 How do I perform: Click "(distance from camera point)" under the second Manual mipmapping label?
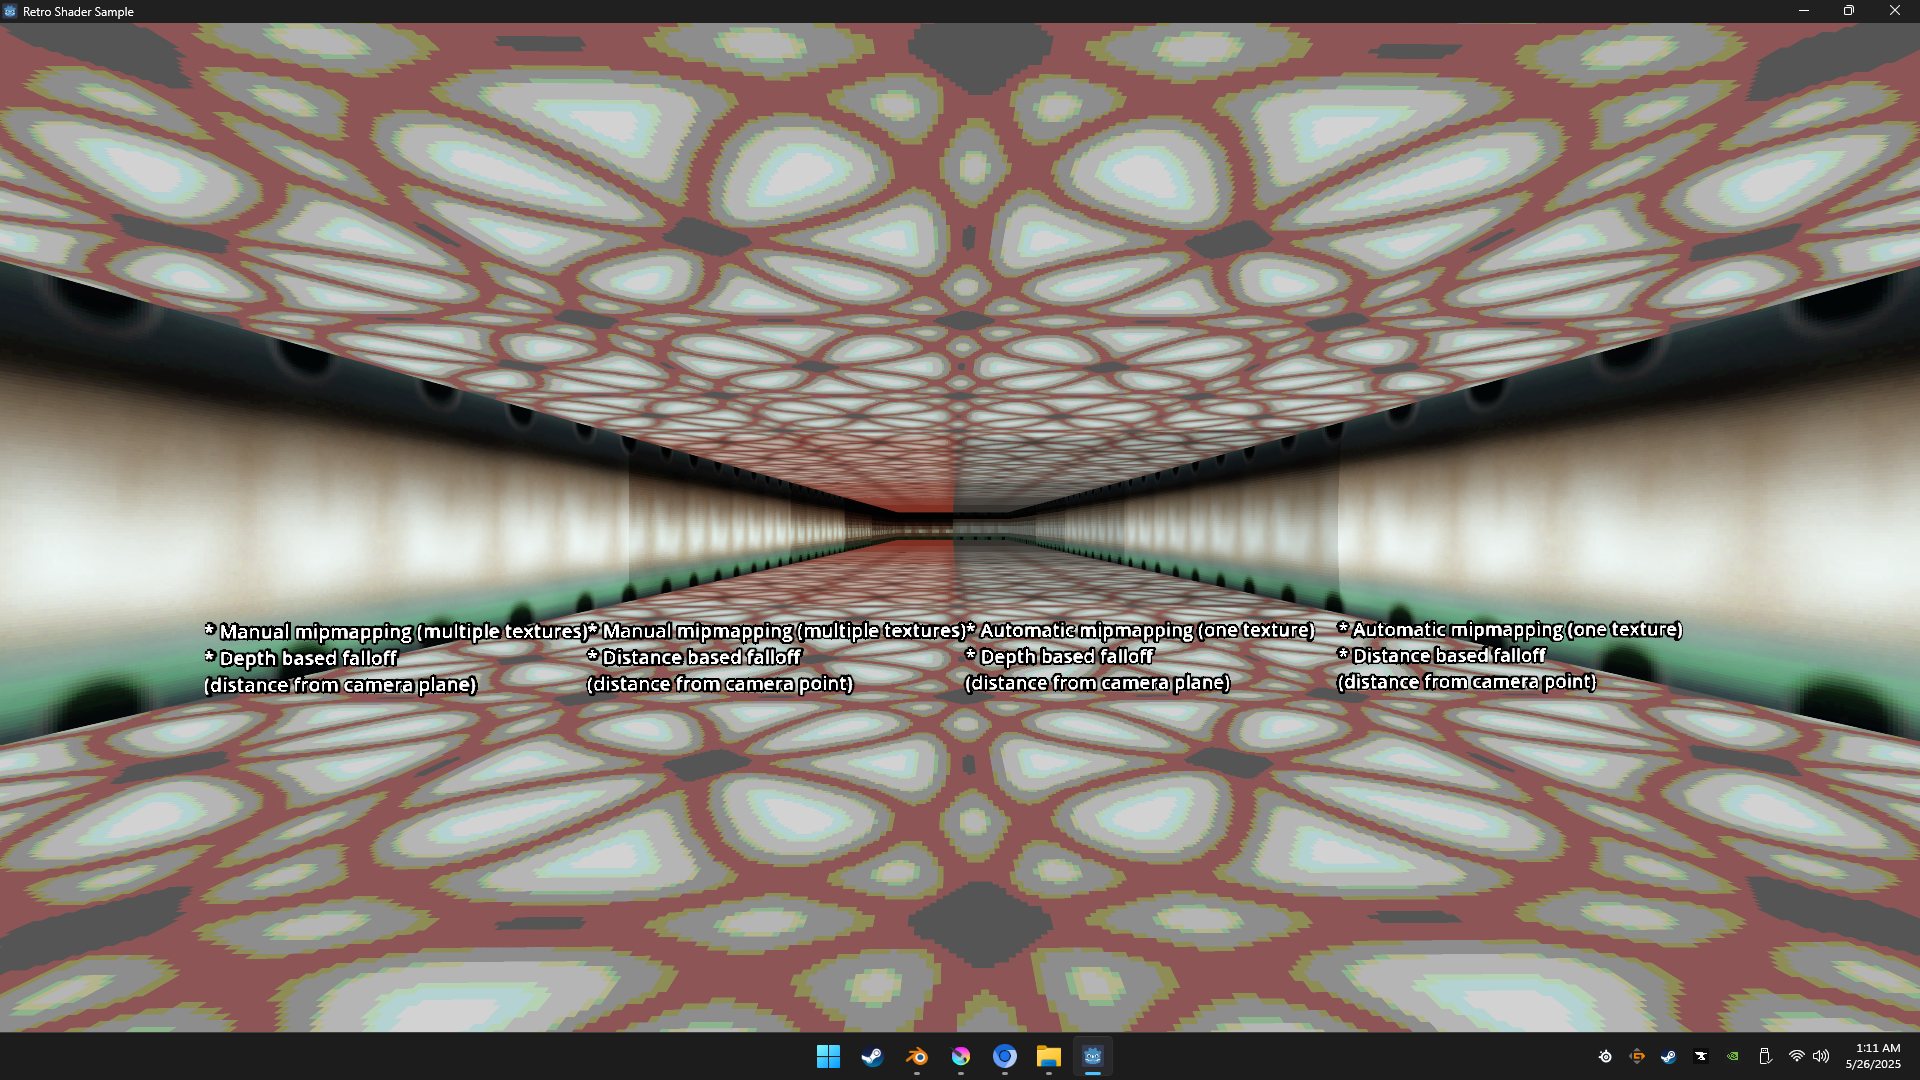(x=720, y=684)
